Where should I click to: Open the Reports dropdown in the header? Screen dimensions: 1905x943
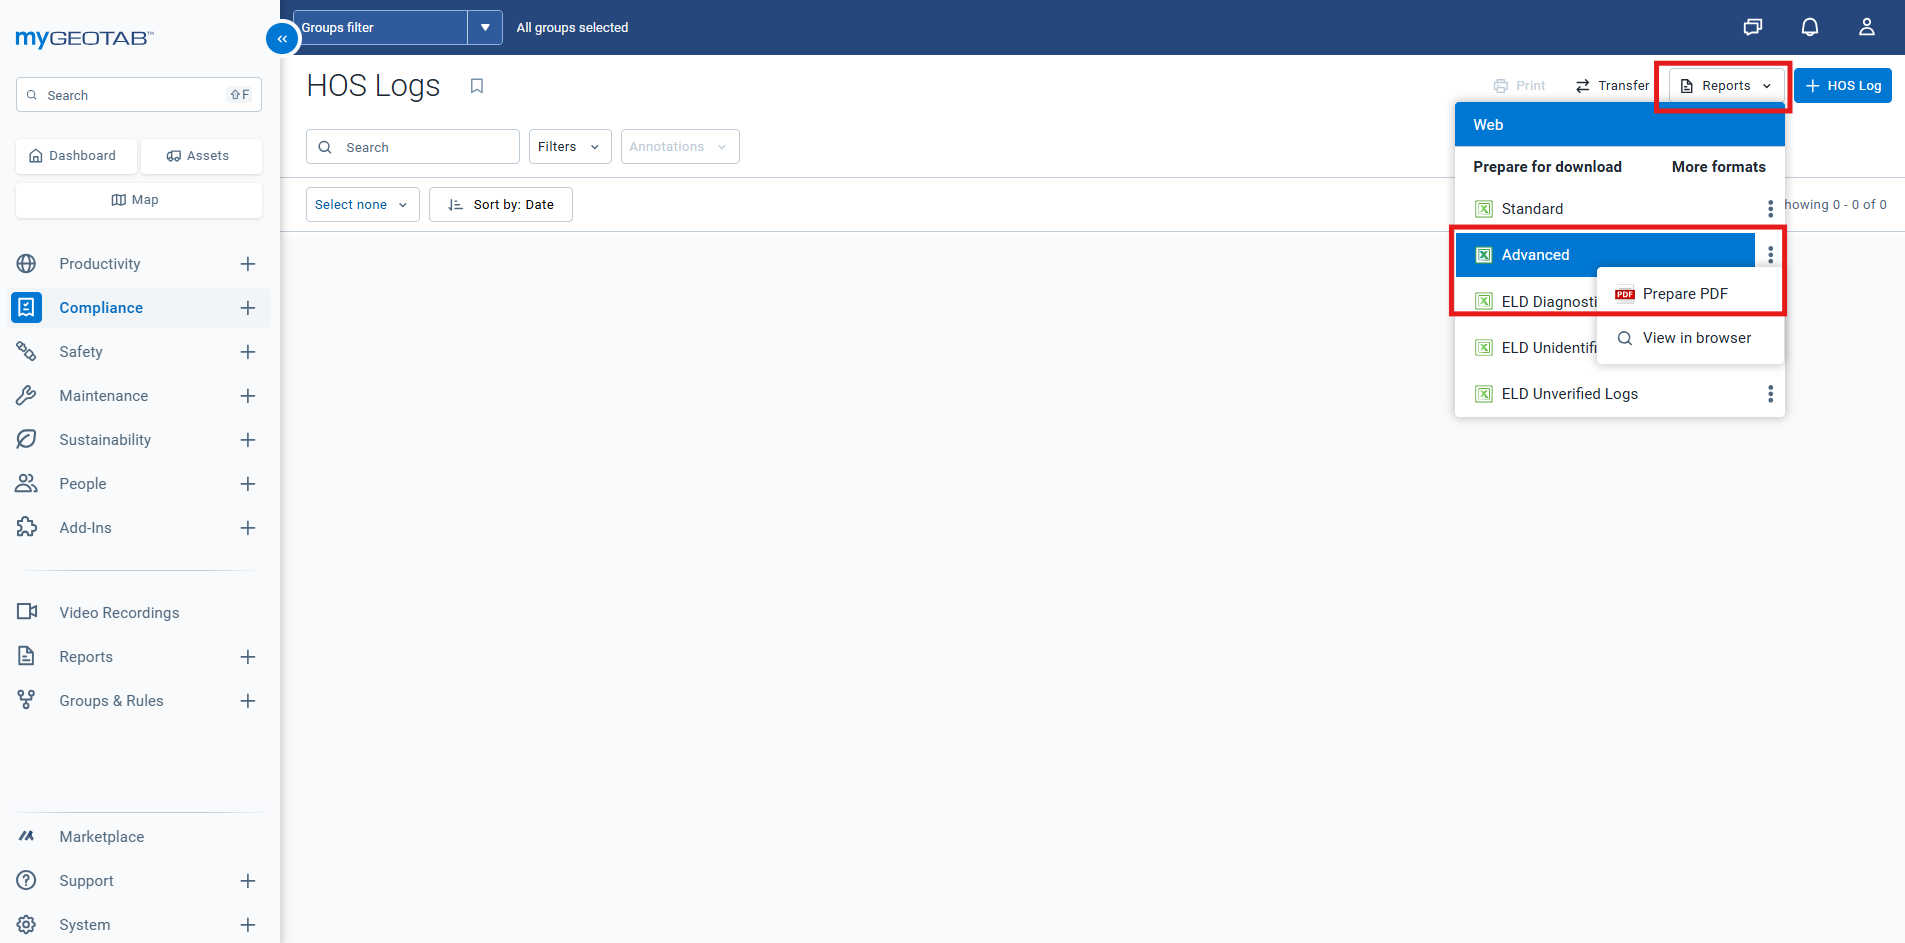click(1726, 86)
